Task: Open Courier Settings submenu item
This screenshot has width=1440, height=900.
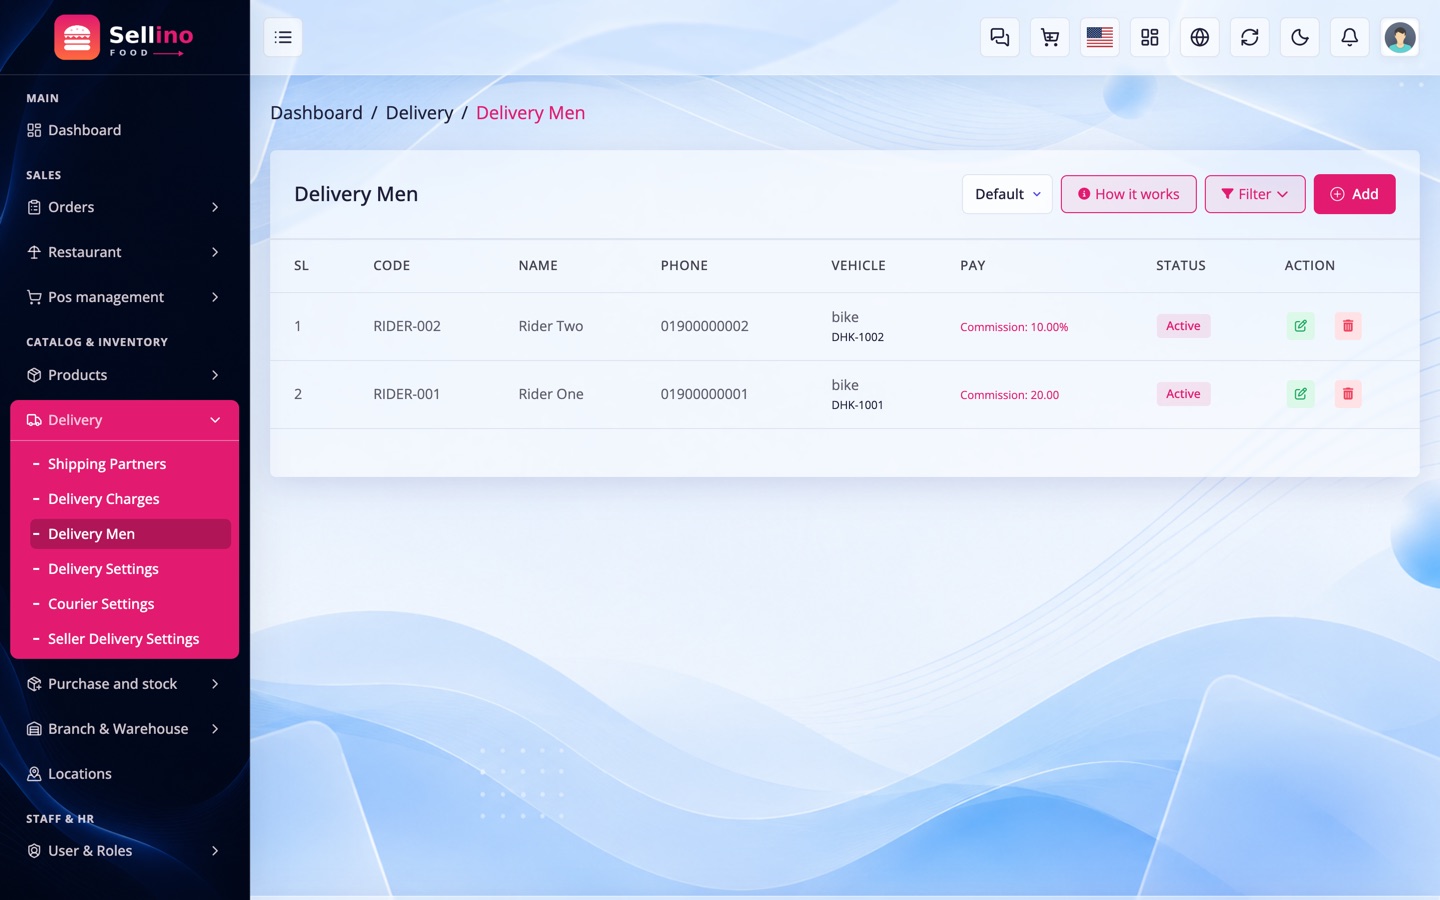Action: (130, 604)
